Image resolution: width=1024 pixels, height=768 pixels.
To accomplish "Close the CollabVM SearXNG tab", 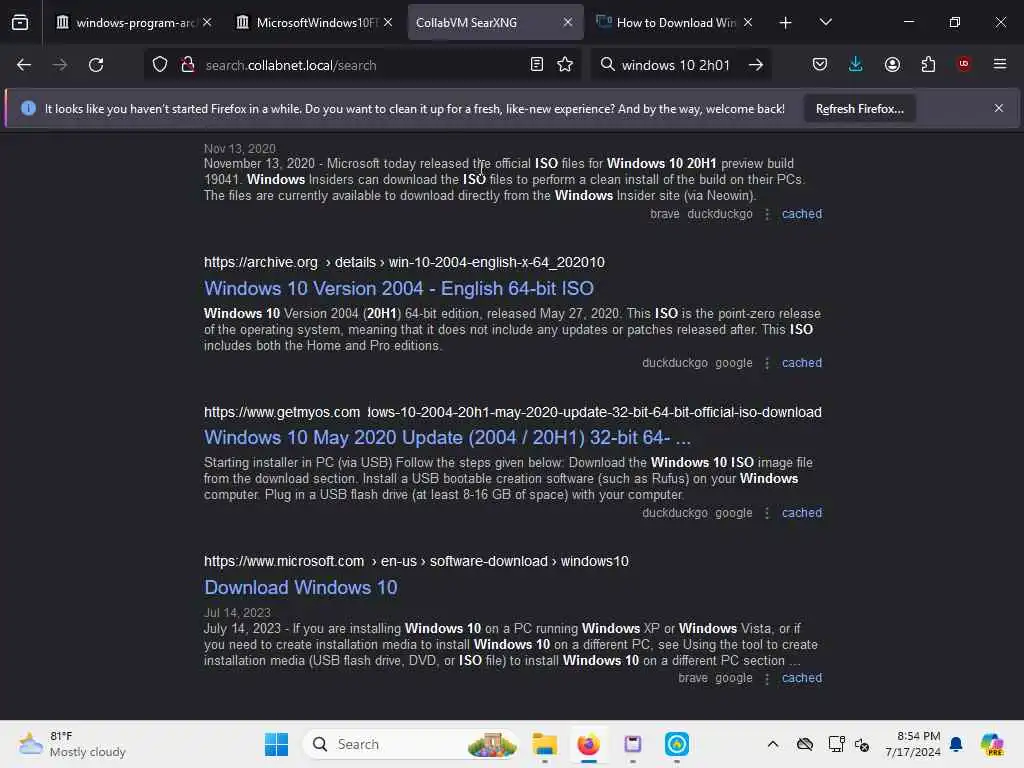I will 568,22.
